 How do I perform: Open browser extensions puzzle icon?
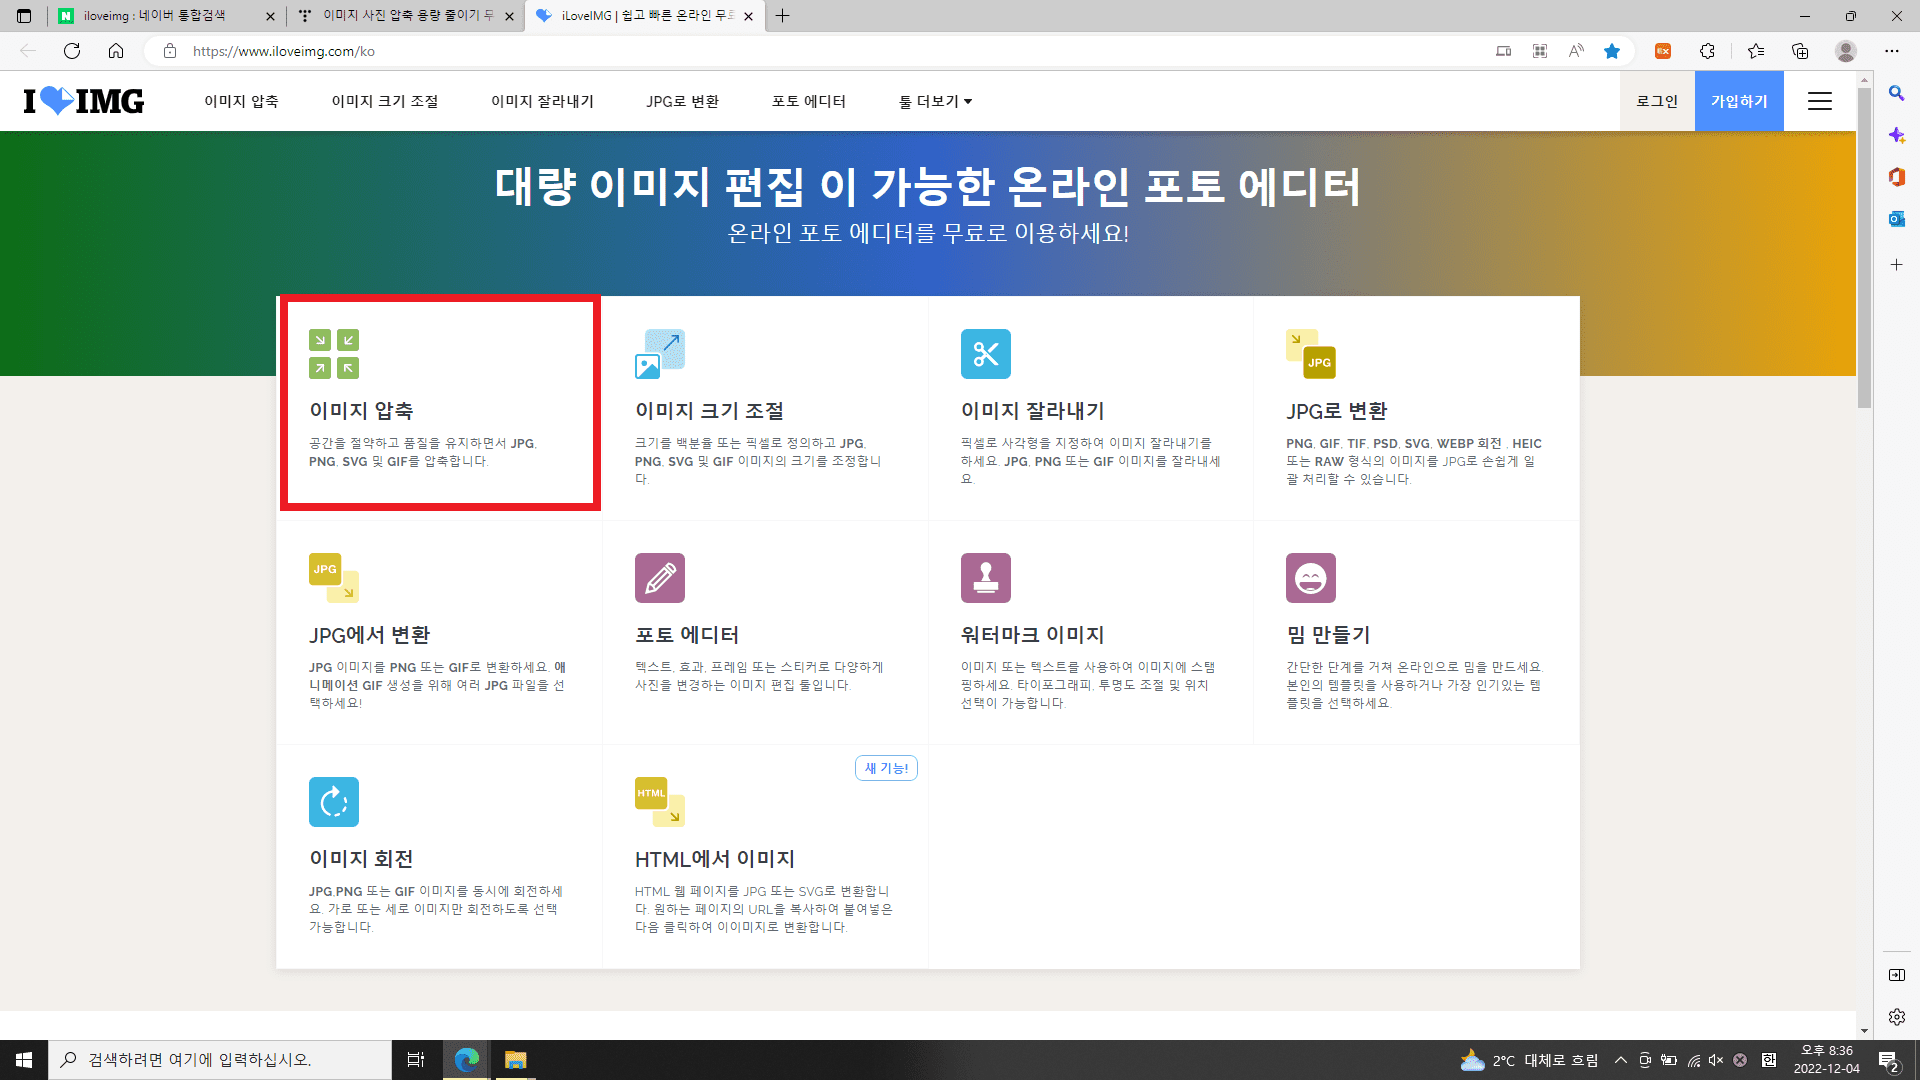(1707, 51)
